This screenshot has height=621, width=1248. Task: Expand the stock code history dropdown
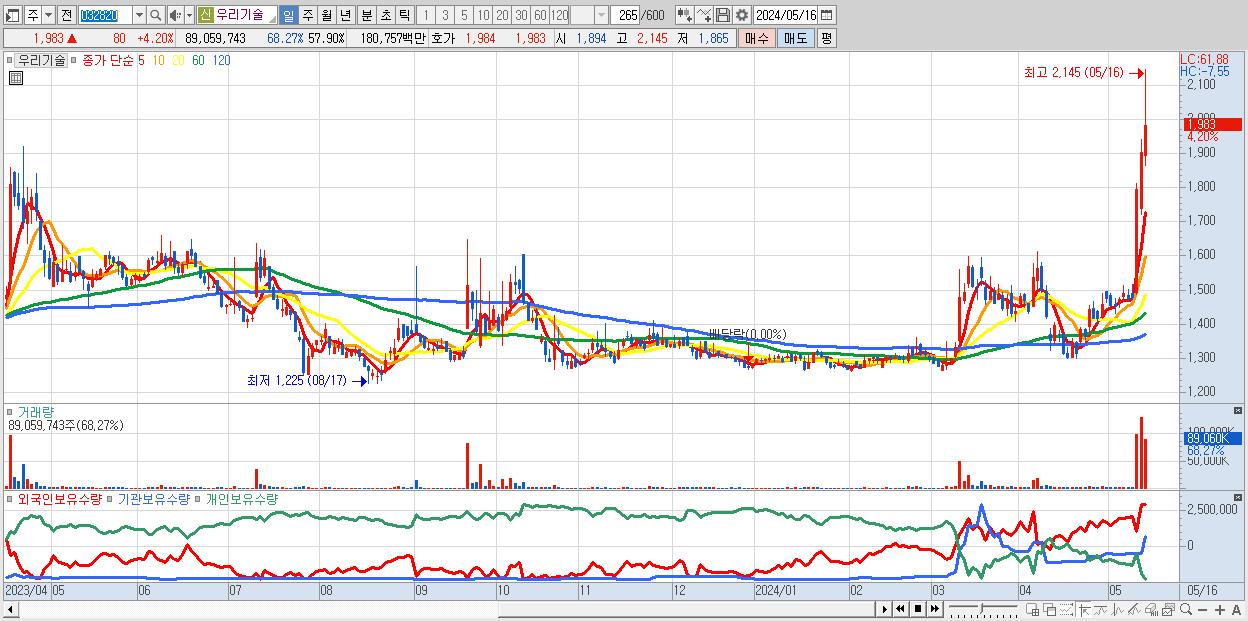coord(139,15)
